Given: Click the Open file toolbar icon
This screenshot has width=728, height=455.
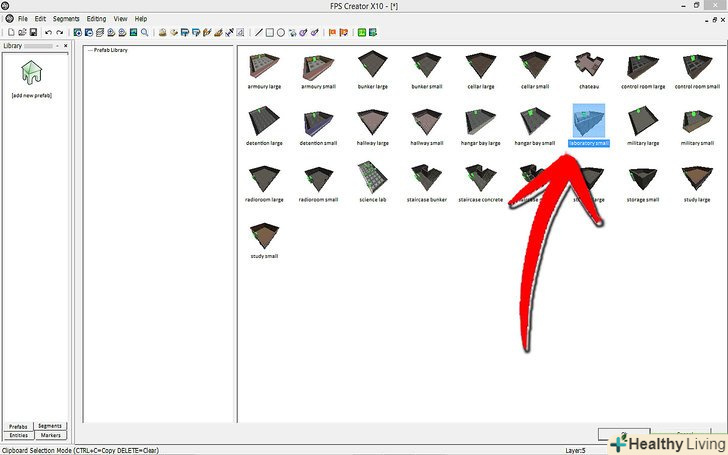Looking at the screenshot, I should pos(22,32).
